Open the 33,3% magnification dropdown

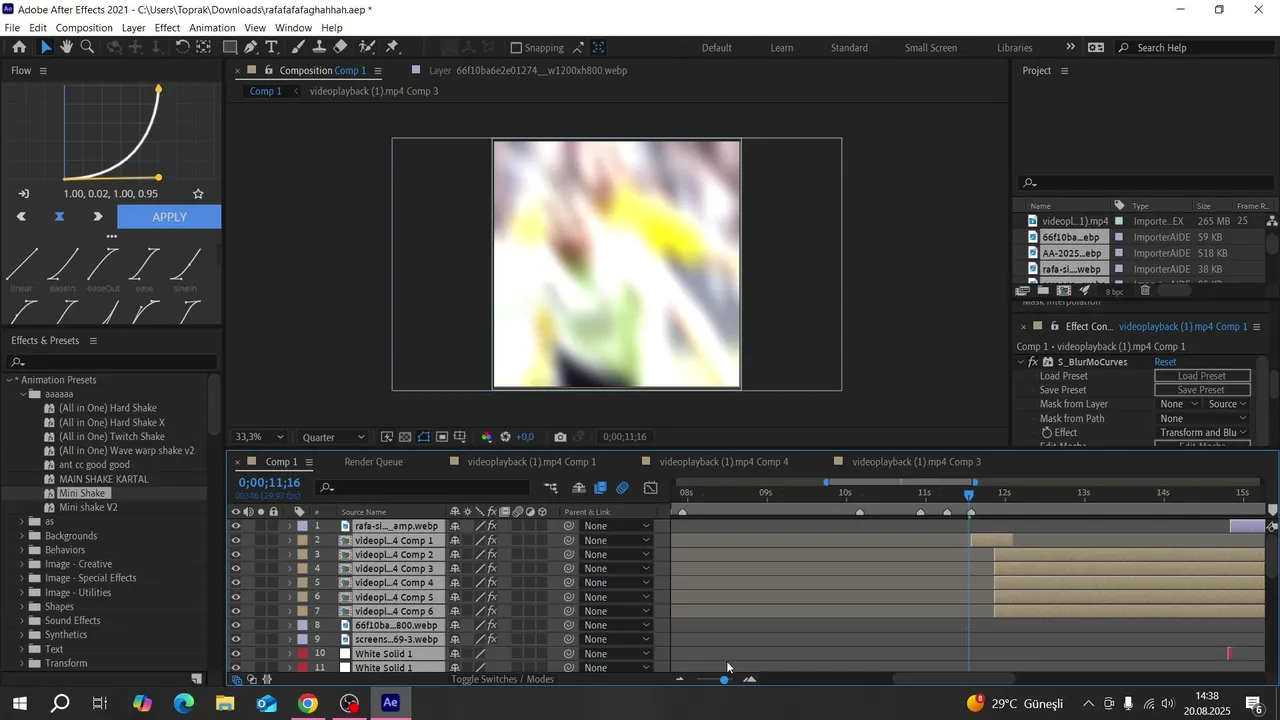click(x=259, y=437)
